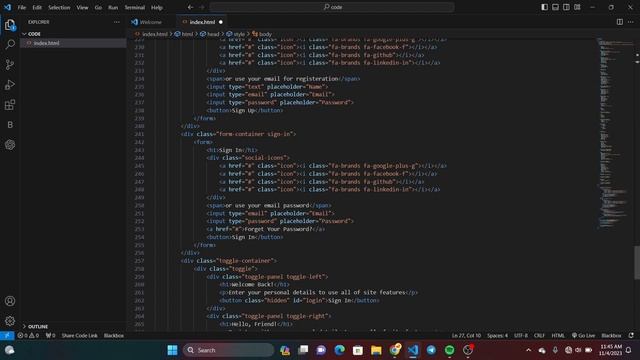Show hidden system tray icons
Image resolution: width=640 pixels, height=360 pixels.
click(x=529, y=350)
